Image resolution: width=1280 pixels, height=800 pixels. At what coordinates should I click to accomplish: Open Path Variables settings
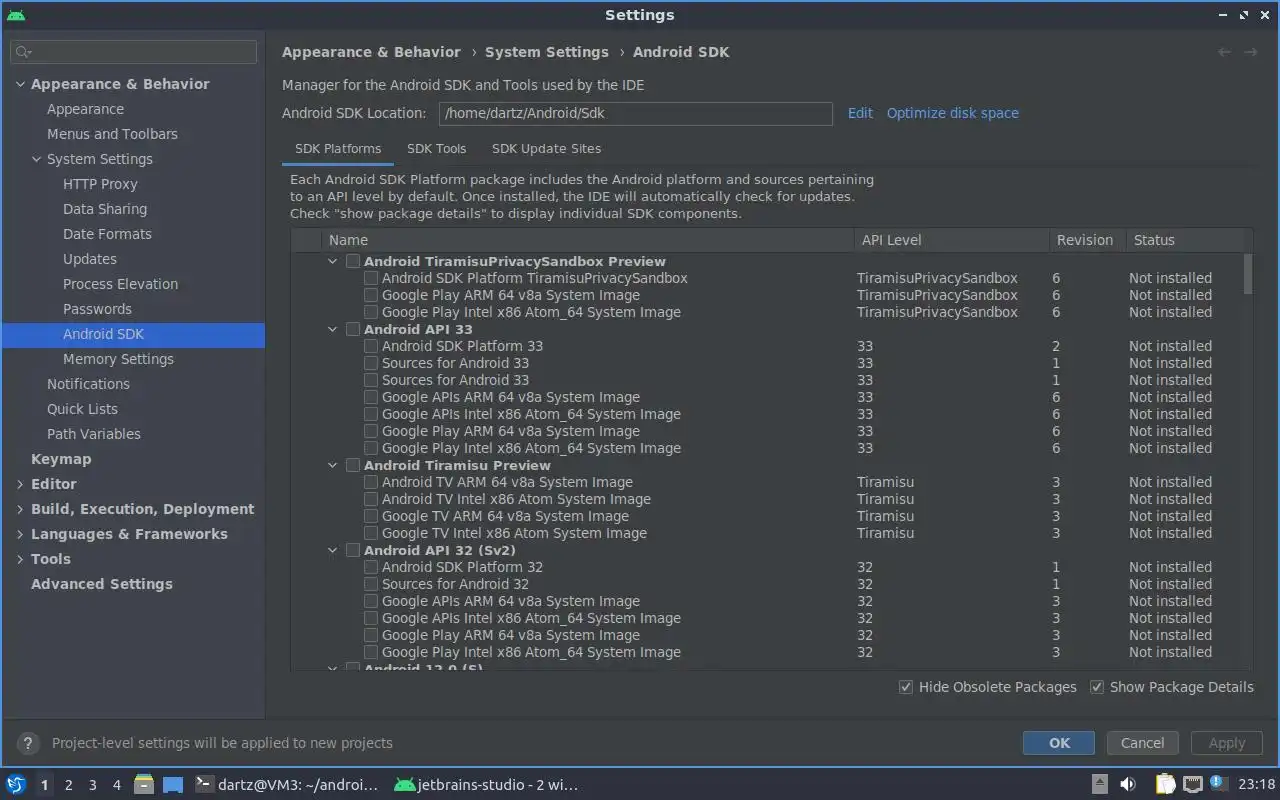point(94,434)
